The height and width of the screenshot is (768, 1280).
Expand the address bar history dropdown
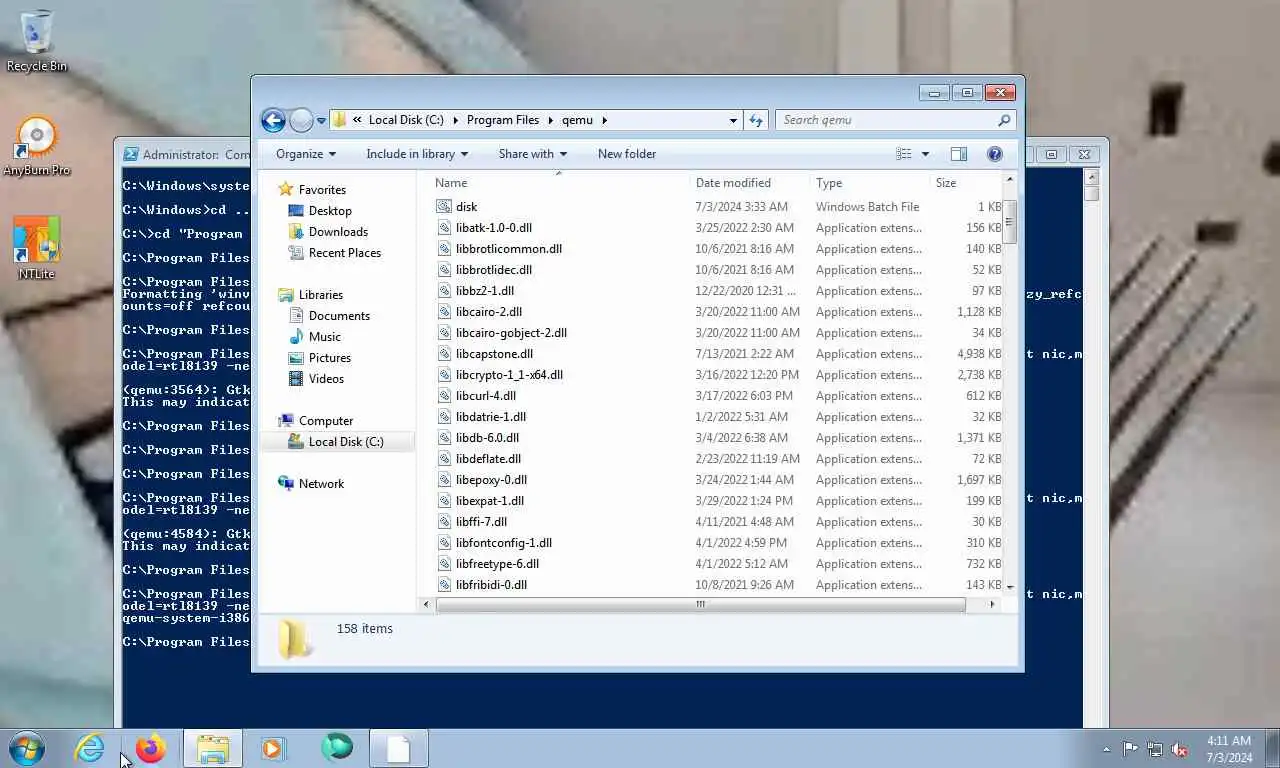tap(733, 120)
